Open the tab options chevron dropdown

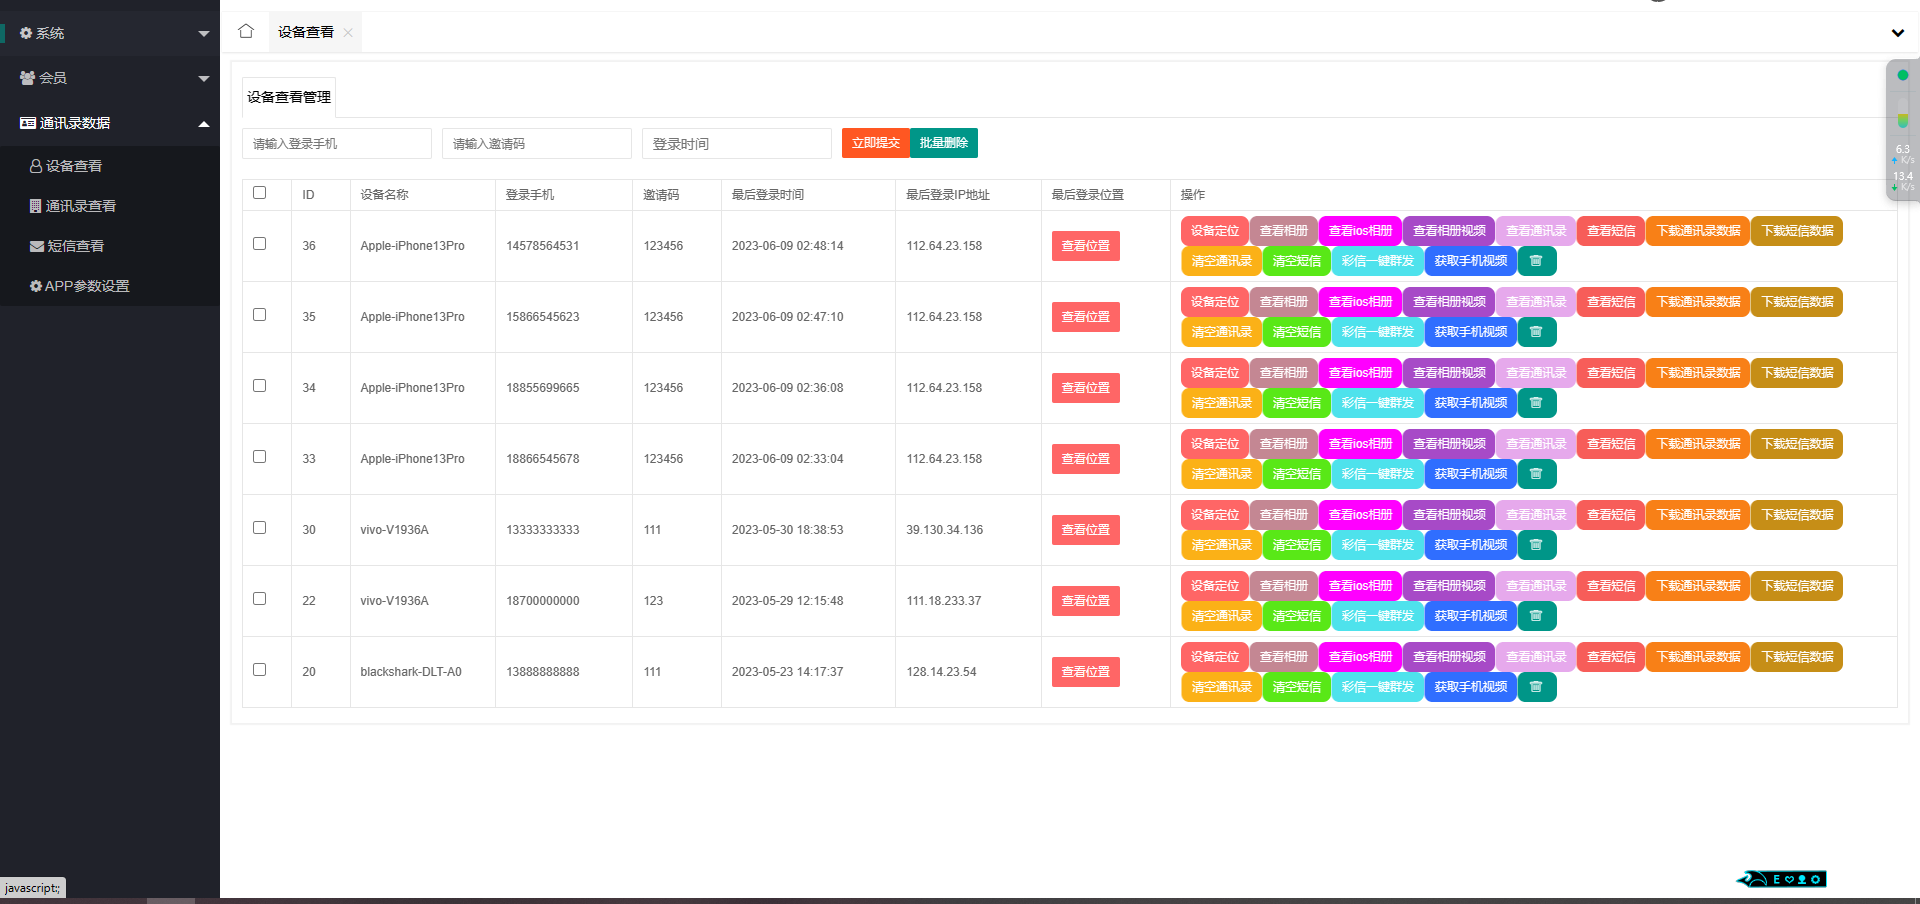point(1898,33)
